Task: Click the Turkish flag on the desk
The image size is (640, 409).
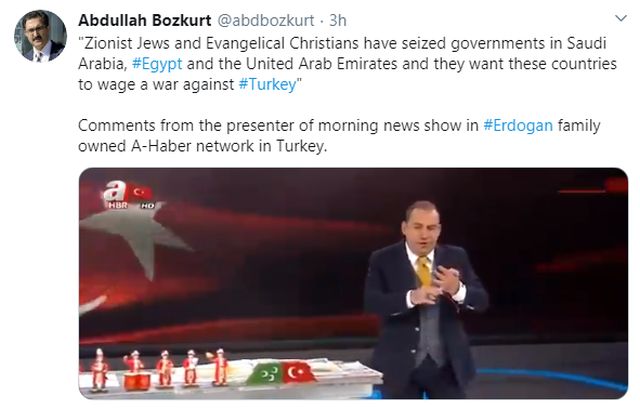Action: tap(298, 372)
